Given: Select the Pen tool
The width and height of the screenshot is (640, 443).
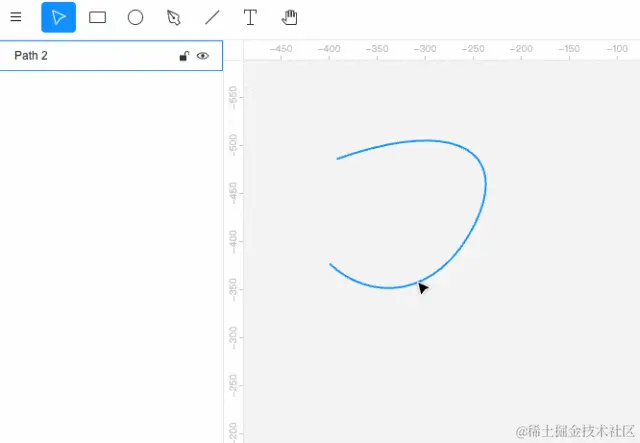Looking at the screenshot, I should [173, 18].
